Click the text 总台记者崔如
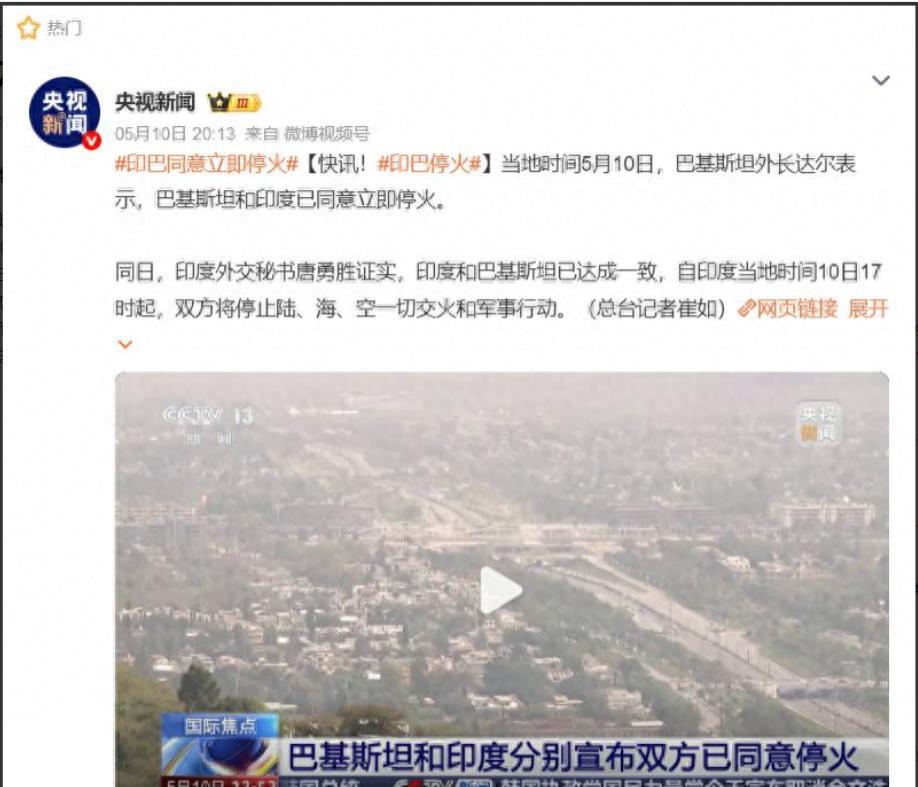This screenshot has height=787, width=918. click(x=656, y=308)
